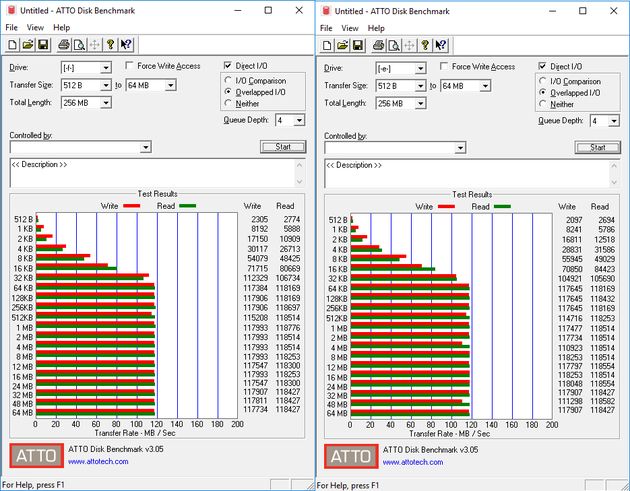The height and width of the screenshot is (491, 630).
Task: Click green Read legend swatch in left window
Action: pyautogui.click(x=188, y=206)
